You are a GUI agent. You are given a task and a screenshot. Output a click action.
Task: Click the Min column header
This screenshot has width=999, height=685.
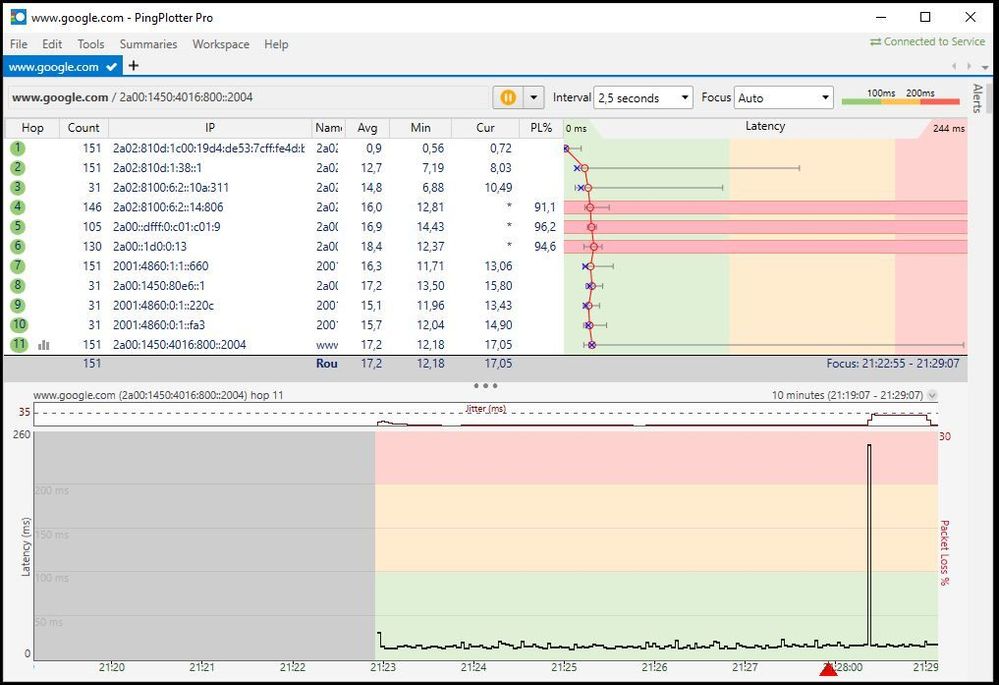click(420, 127)
